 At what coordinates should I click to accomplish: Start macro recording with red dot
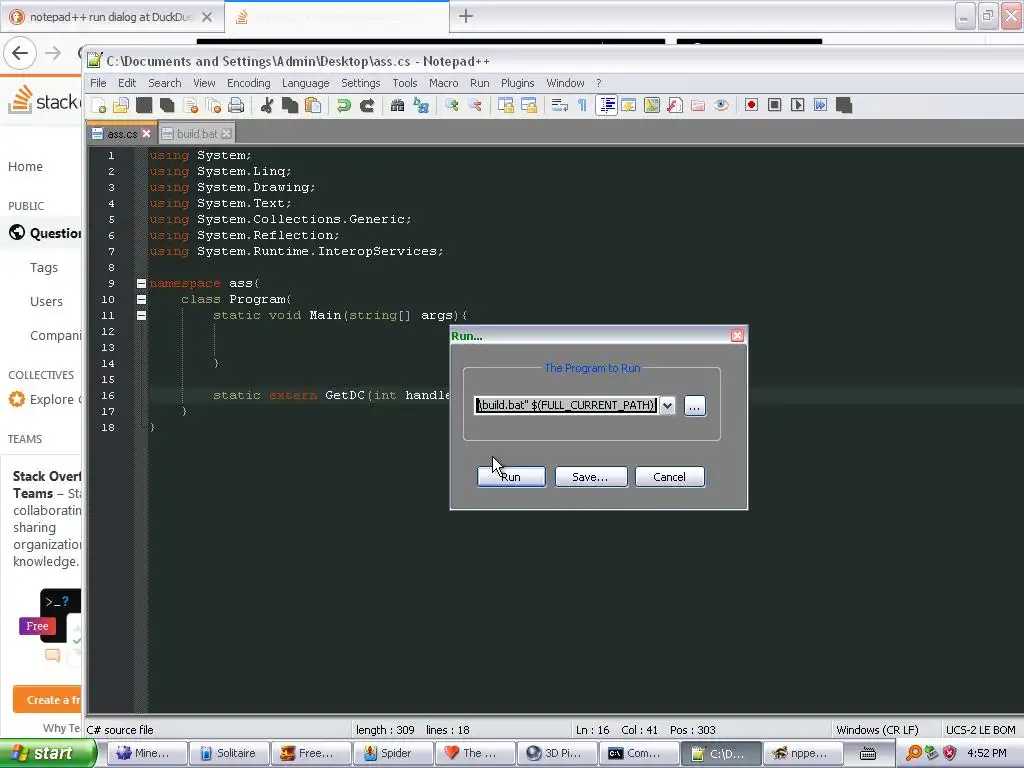[x=751, y=105]
